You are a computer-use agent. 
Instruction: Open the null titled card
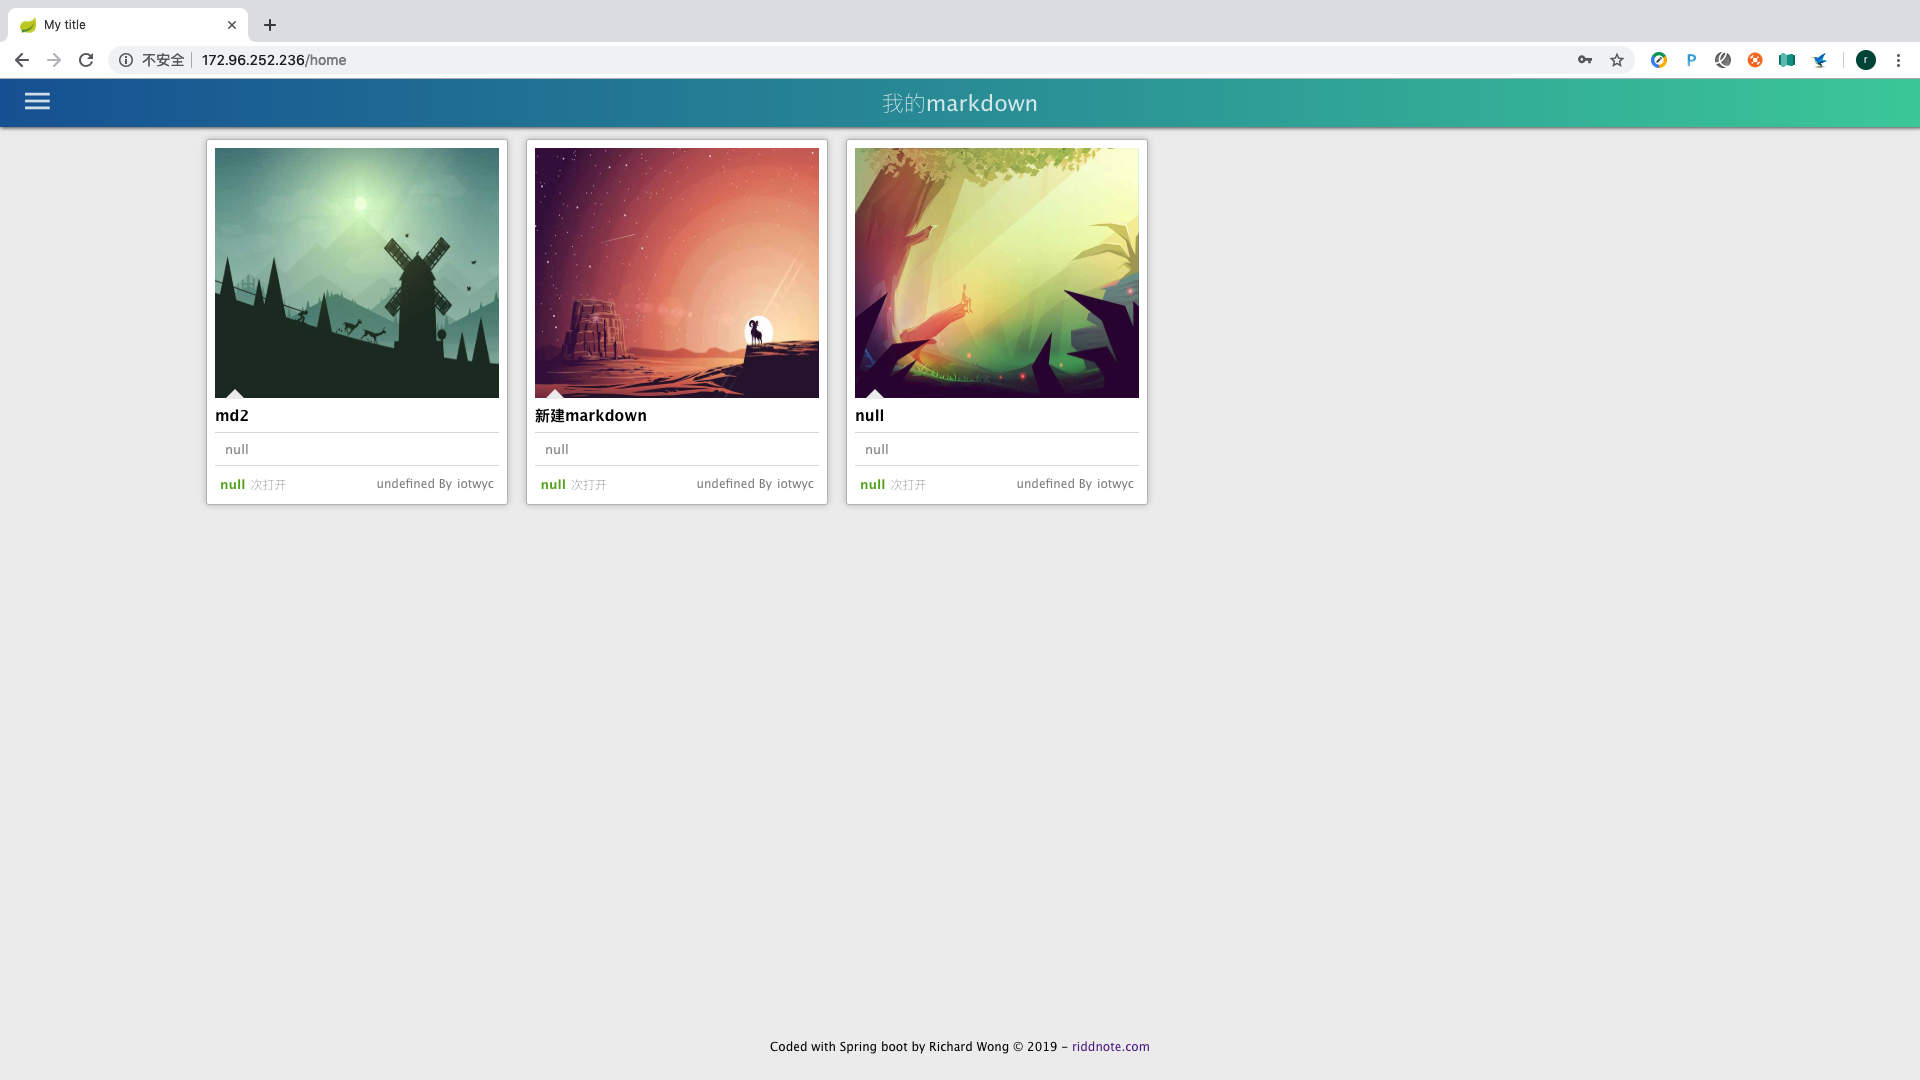point(870,416)
